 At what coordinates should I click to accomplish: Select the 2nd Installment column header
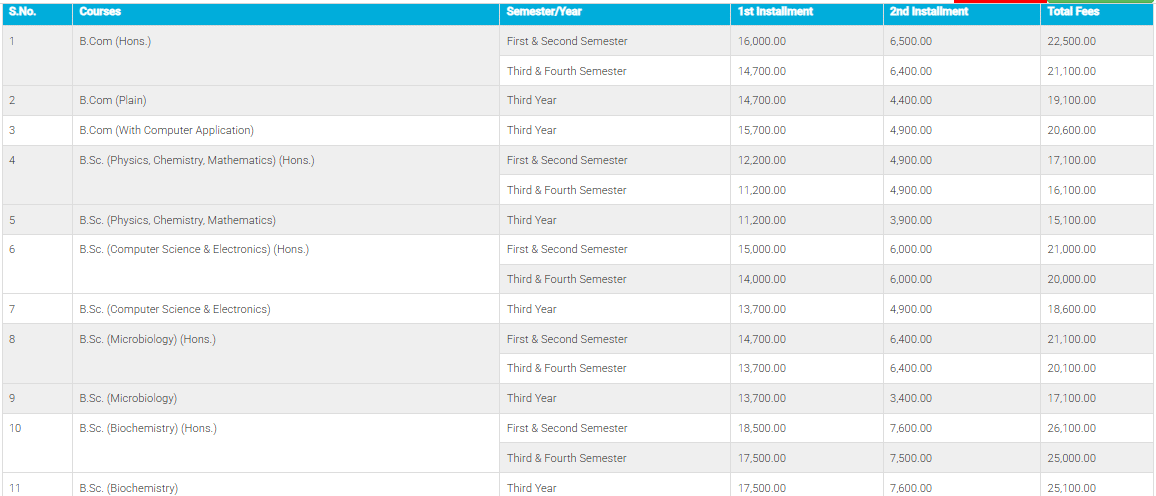pyautogui.click(x=928, y=12)
